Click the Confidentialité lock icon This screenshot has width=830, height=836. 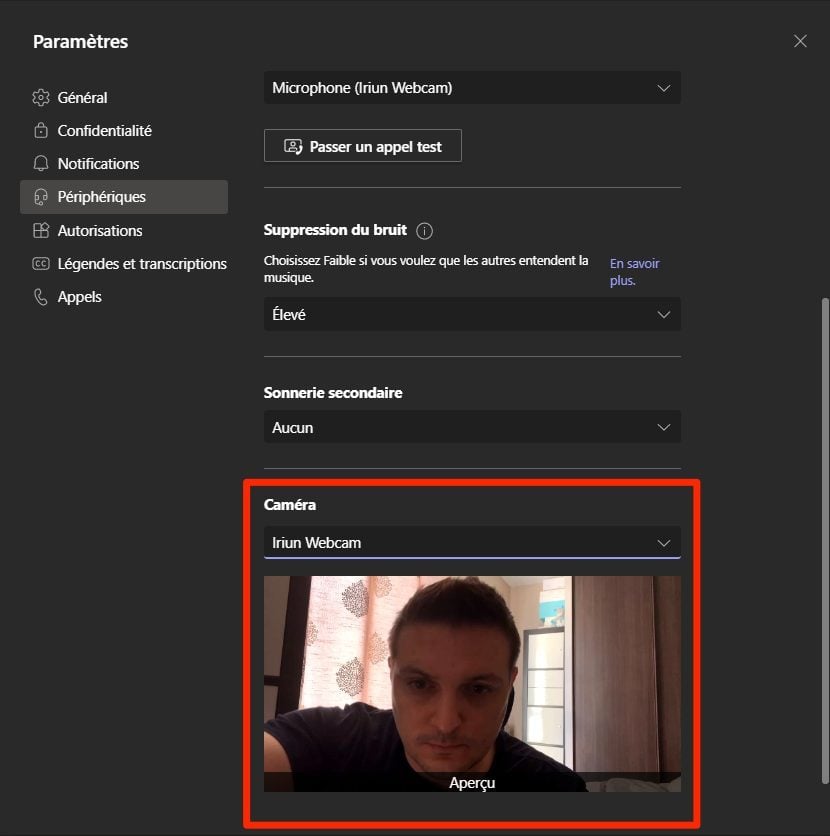pyautogui.click(x=41, y=131)
